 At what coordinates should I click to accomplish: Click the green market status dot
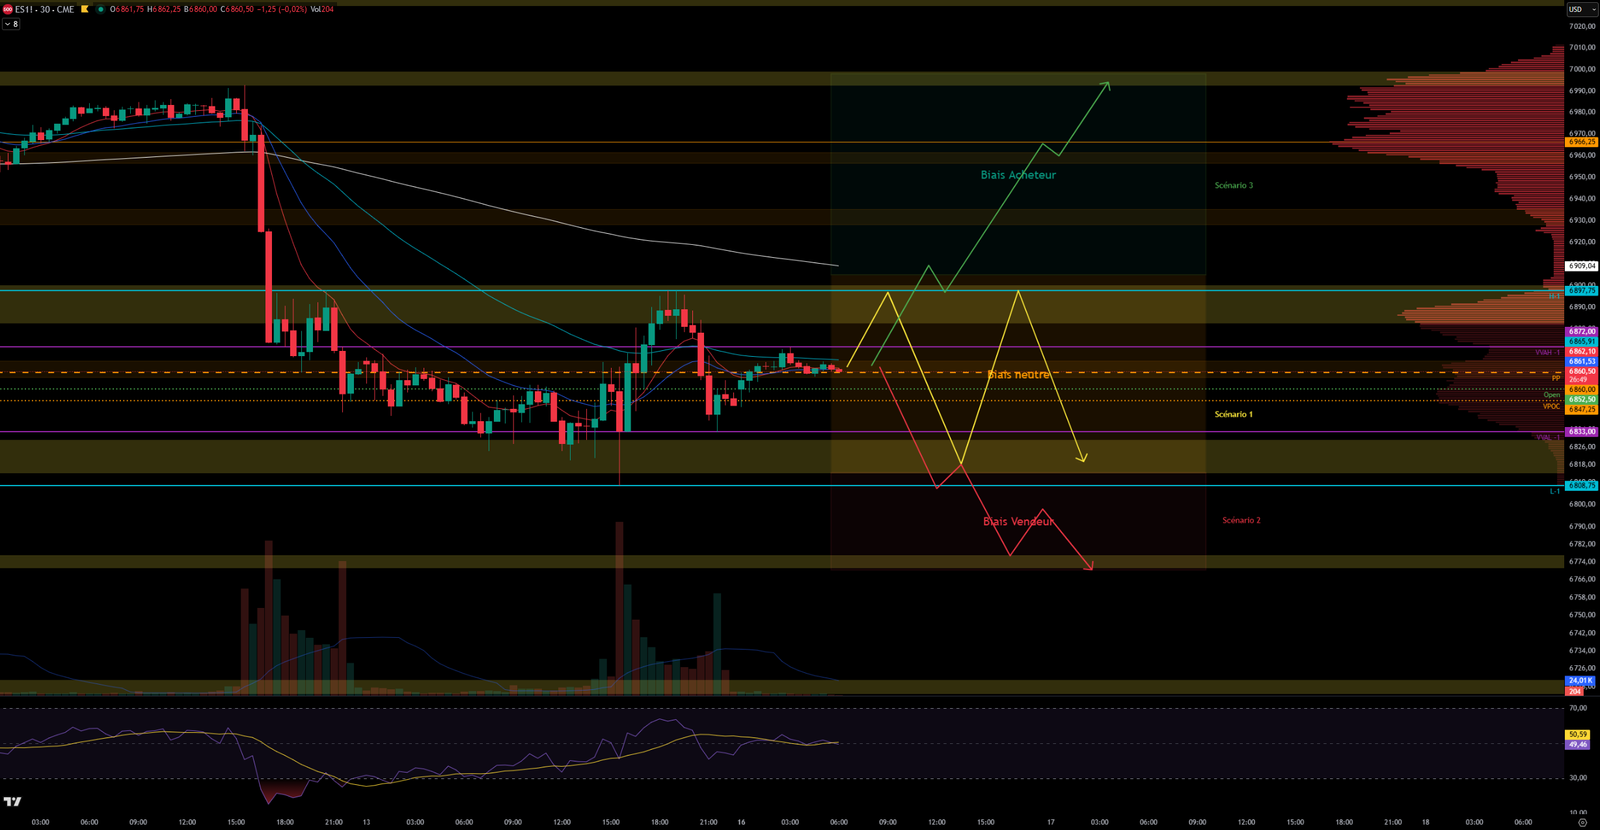point(100,9)
